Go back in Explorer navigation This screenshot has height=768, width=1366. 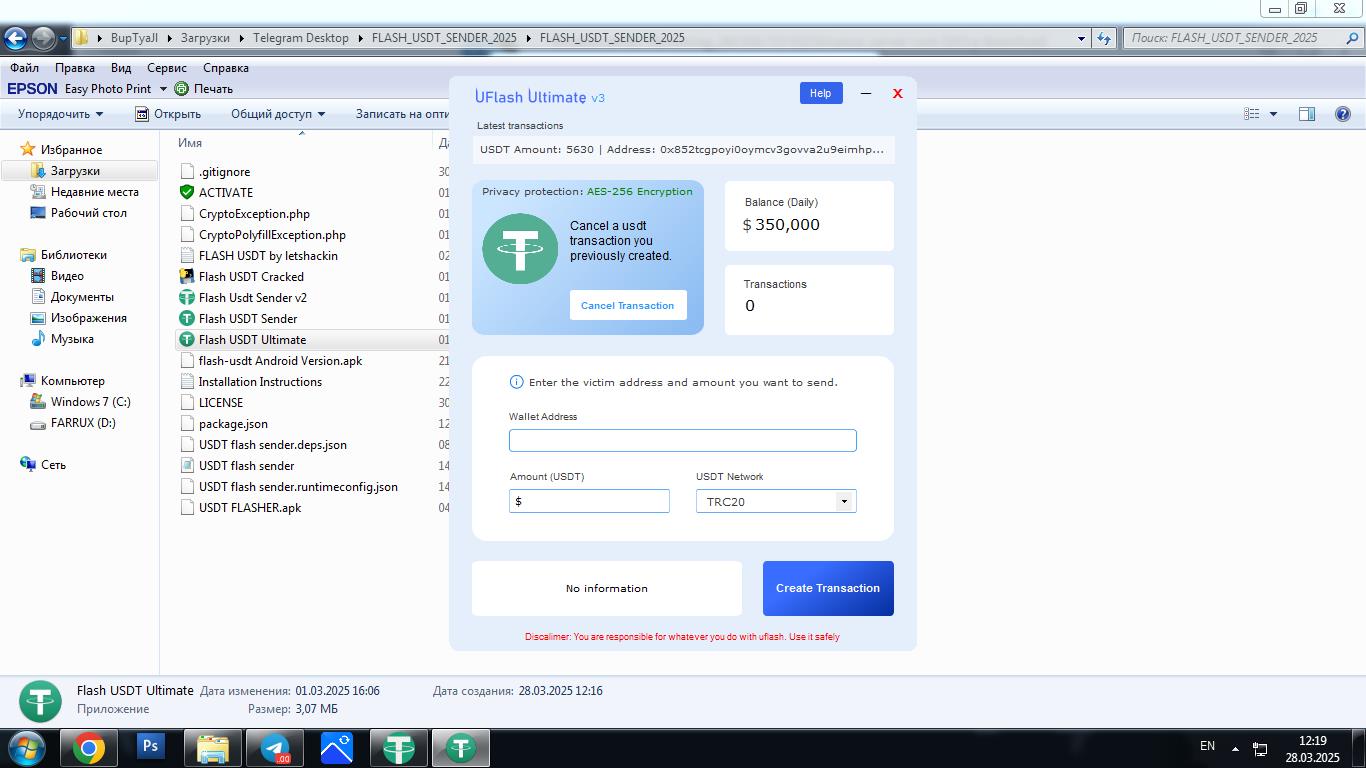pyautogui.click(x=15, y=39)
